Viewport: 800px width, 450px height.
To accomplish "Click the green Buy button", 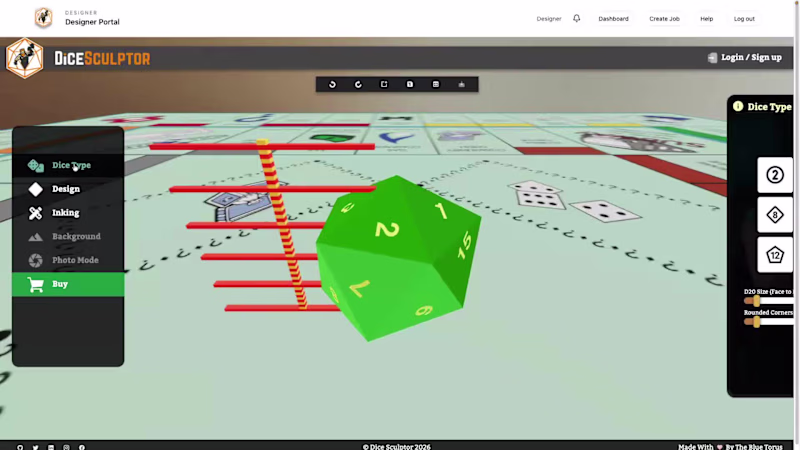I will pyautogui.click(x=68, y=284).
